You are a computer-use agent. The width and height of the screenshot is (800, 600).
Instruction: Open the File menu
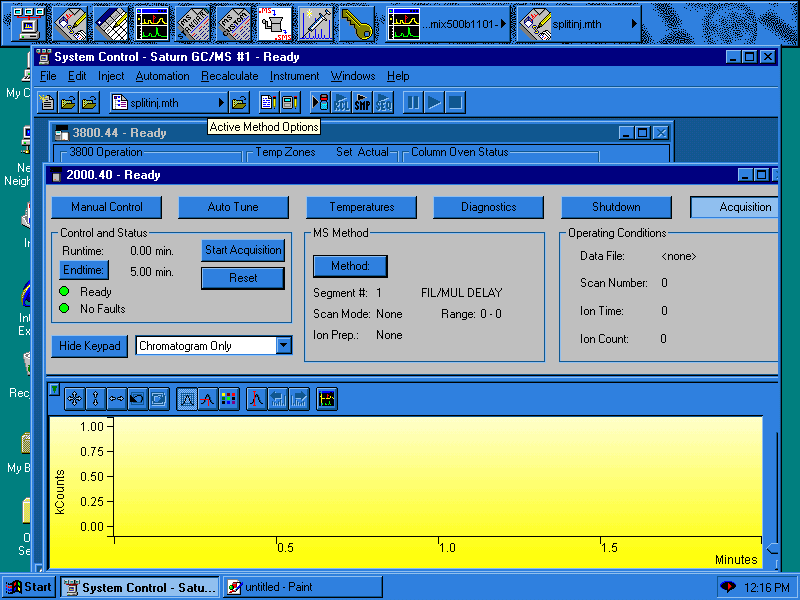click(x=48, y=77)
